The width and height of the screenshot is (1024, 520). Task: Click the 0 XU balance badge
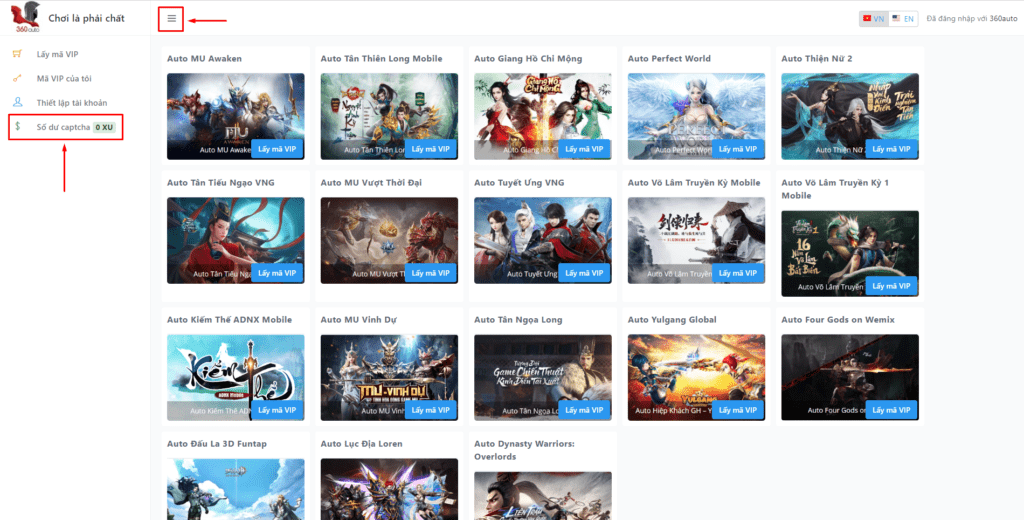(104, 127)
